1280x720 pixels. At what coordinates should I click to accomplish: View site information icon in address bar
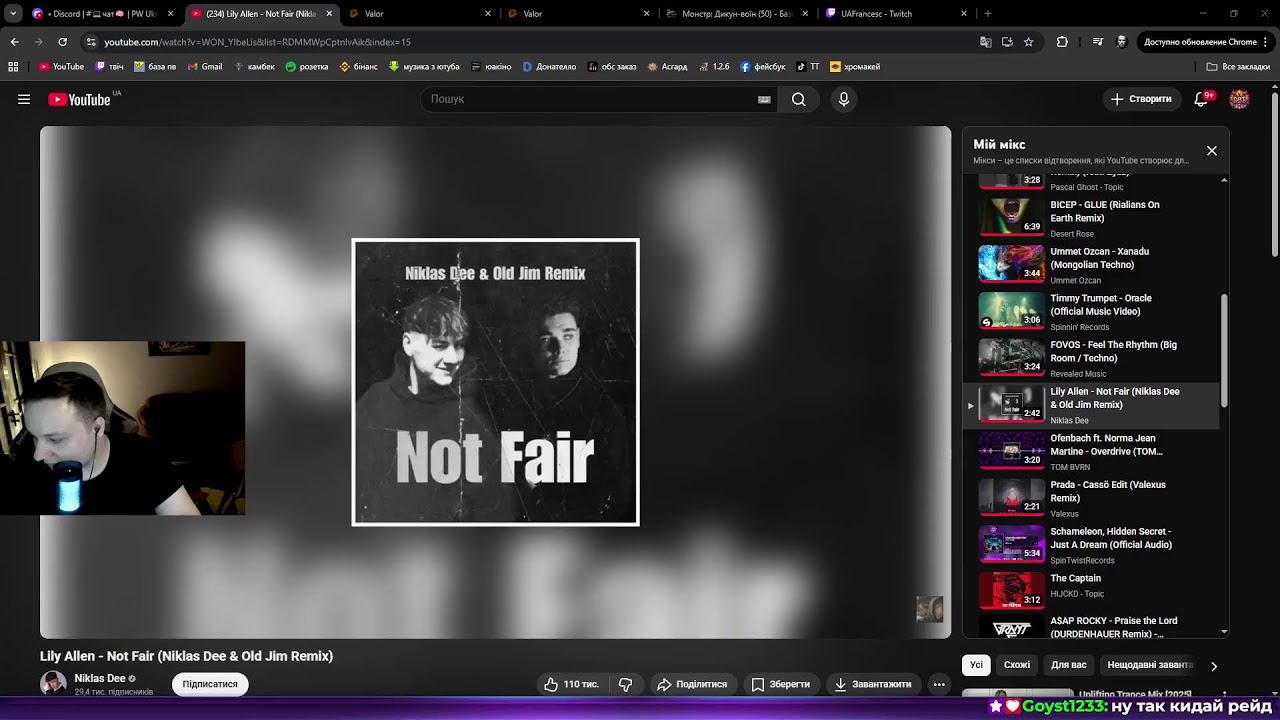pos(91,42)
